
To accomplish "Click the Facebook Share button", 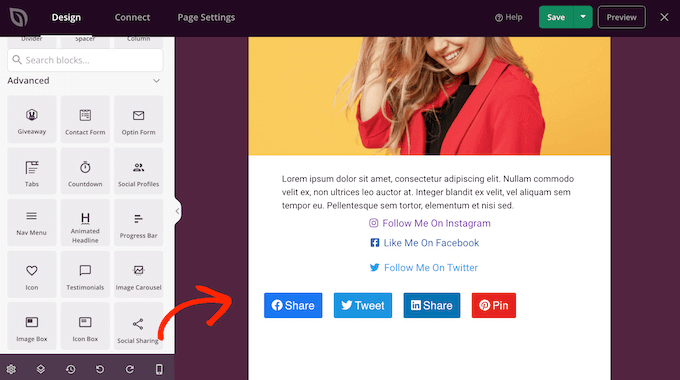I will point(293,305).
